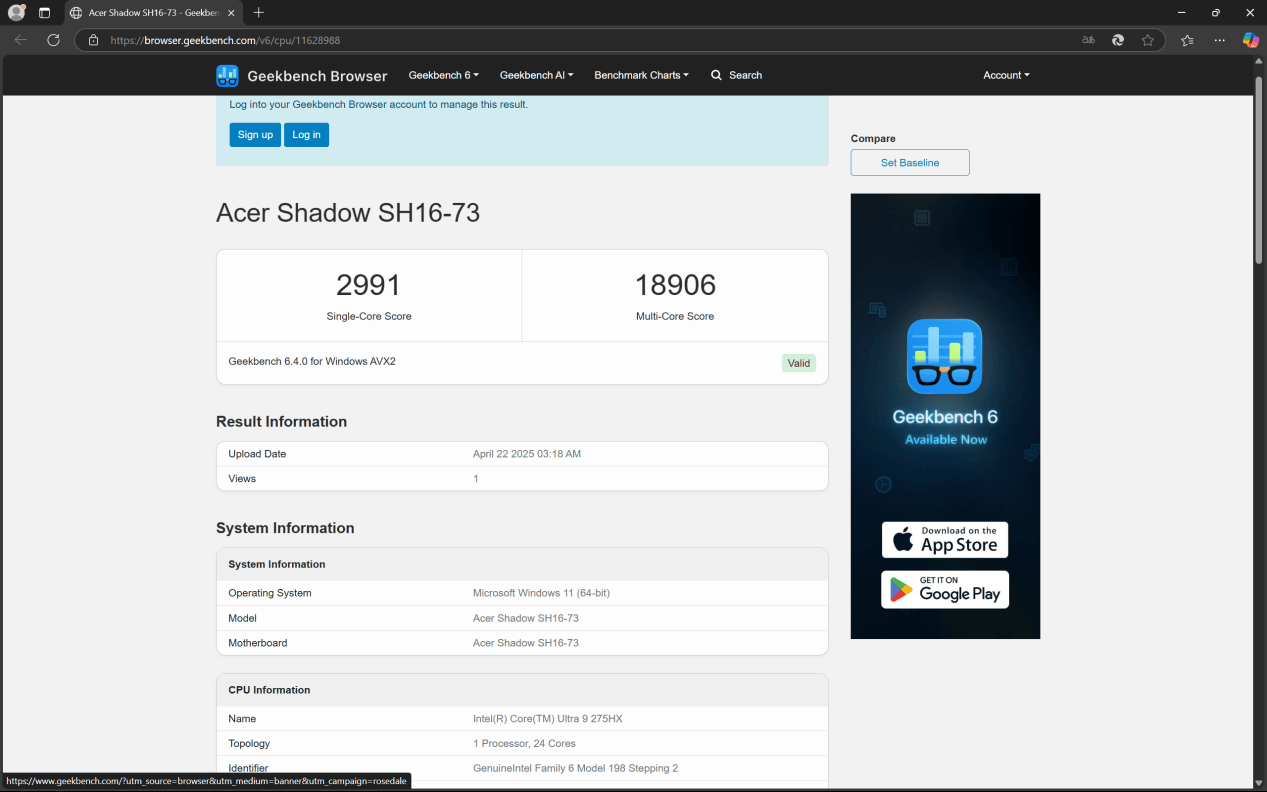Click the new tab plus icon
This screenshot has height=792, width=1267.
point(259,13)
